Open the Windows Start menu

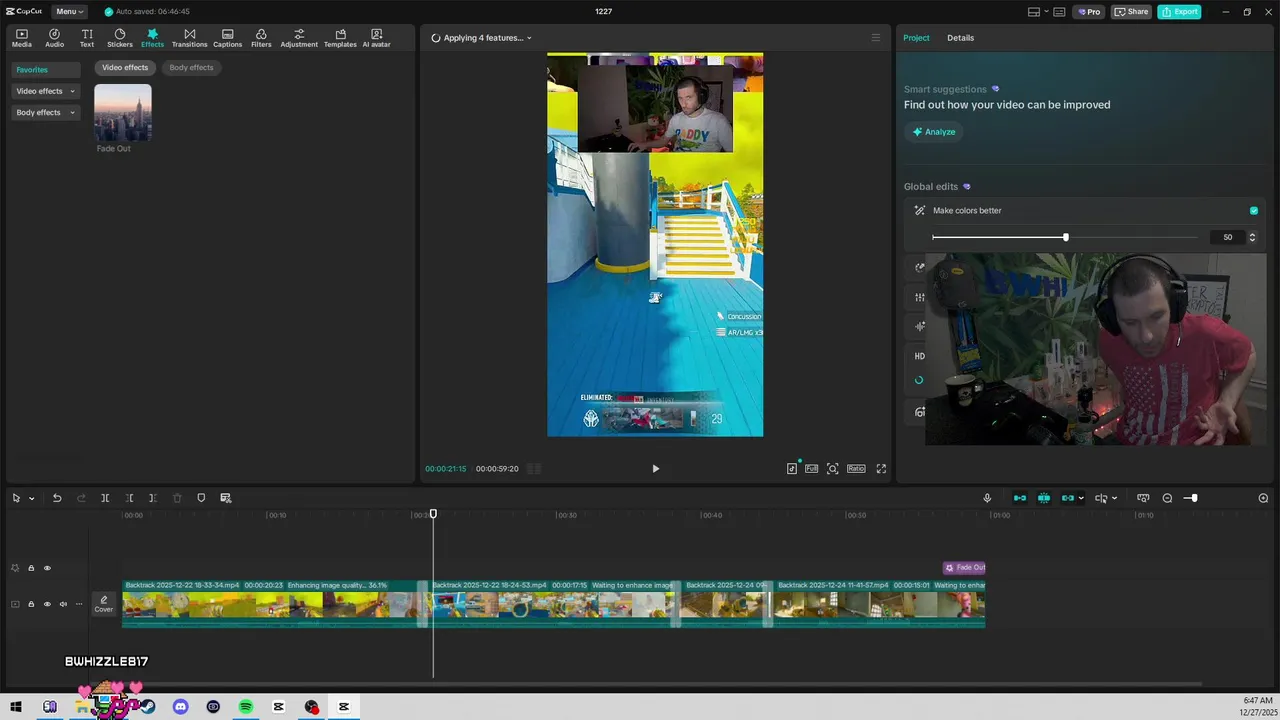pos(16,707)
